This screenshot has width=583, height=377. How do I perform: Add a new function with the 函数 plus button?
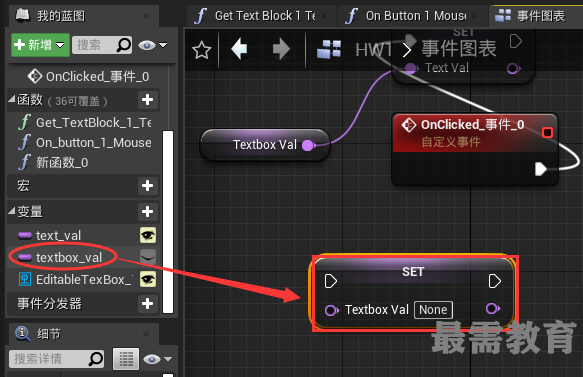tap(148, 100)
